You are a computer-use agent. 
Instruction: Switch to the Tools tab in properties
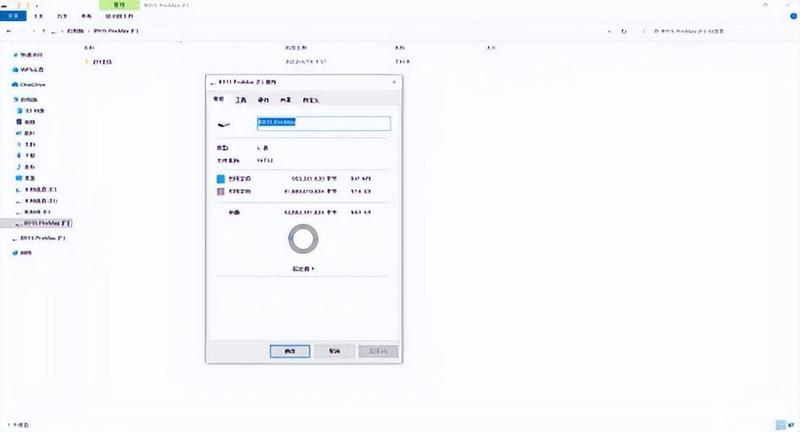pos(240,100)
